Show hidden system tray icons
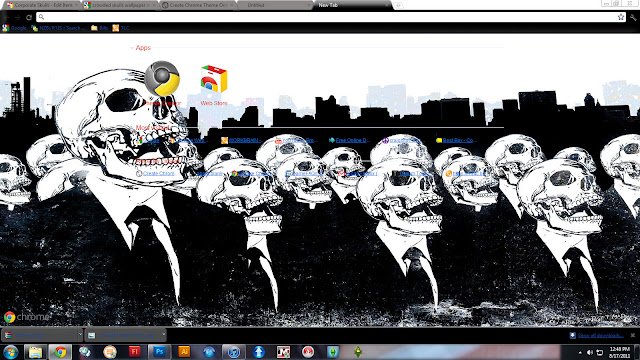The image size is (640, 360). coord(580,352)
